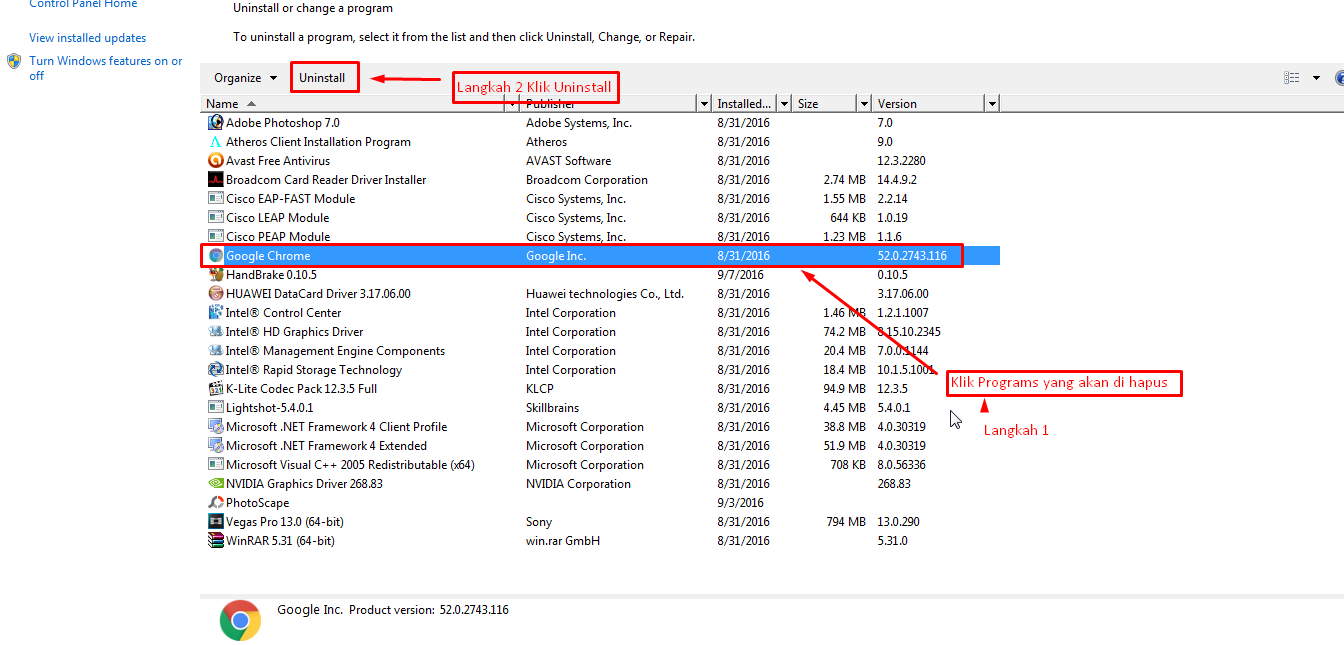The image size is (1344, 645).
Task: Click the PhotoScape icon
Action: [215, 503]
